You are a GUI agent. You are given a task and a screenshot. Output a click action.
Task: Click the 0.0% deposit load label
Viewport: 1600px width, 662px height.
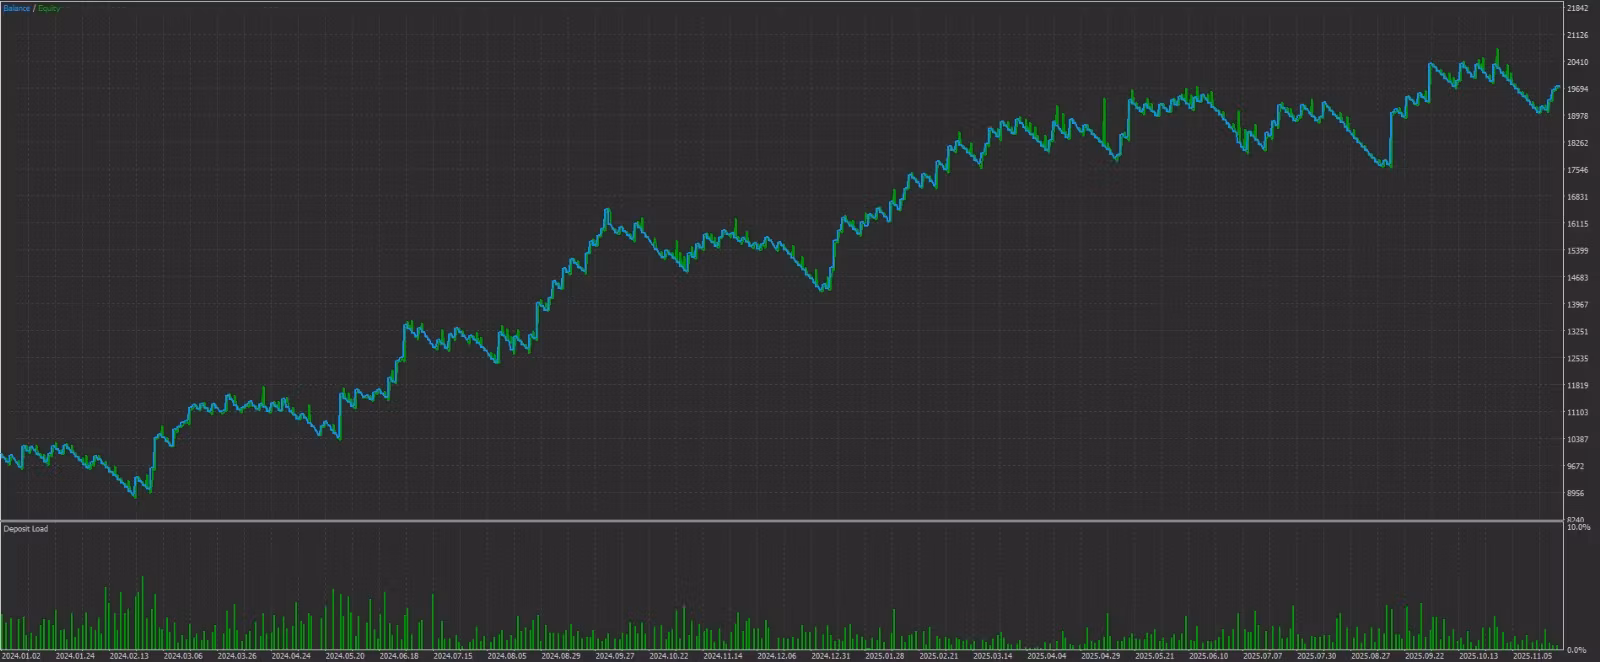pyautogui.click(x=1578, y=650)
